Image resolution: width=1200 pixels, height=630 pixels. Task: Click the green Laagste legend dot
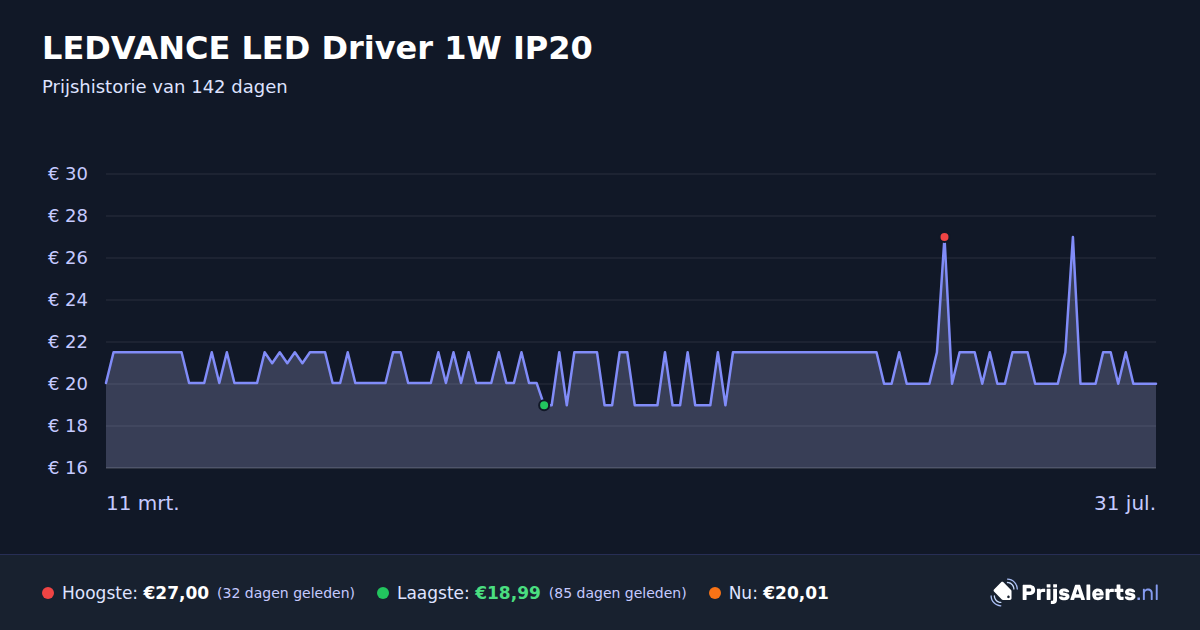point(383,593)
